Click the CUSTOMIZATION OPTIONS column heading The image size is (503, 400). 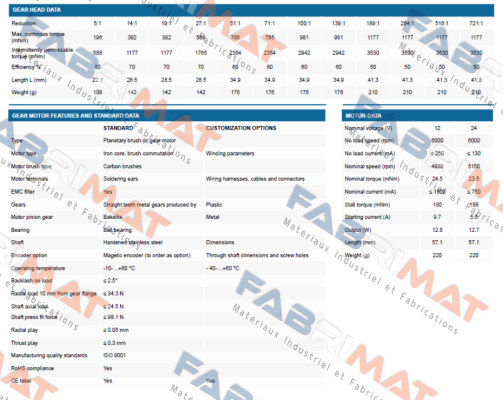pyautogui.click(x=241, y=128)
